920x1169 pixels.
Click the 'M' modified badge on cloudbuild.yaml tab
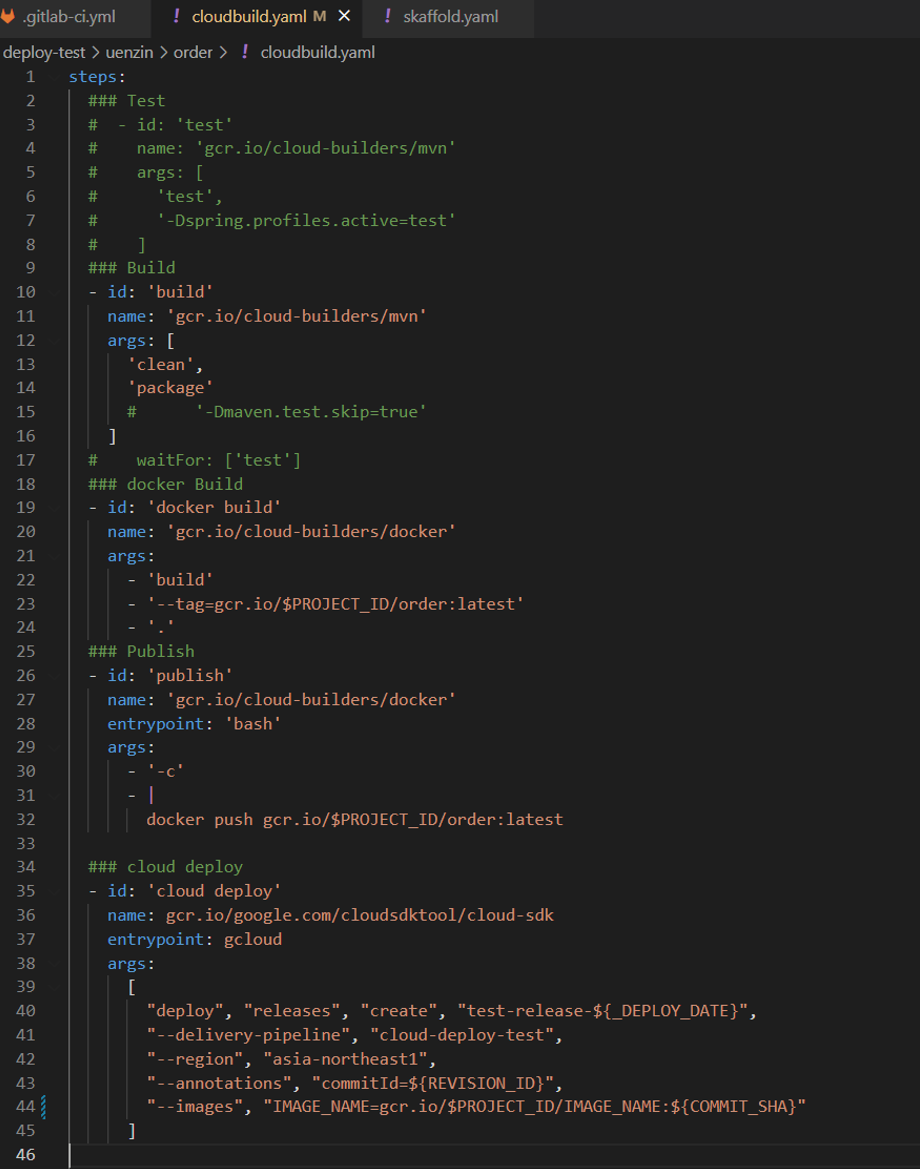[x=320, y=16]
